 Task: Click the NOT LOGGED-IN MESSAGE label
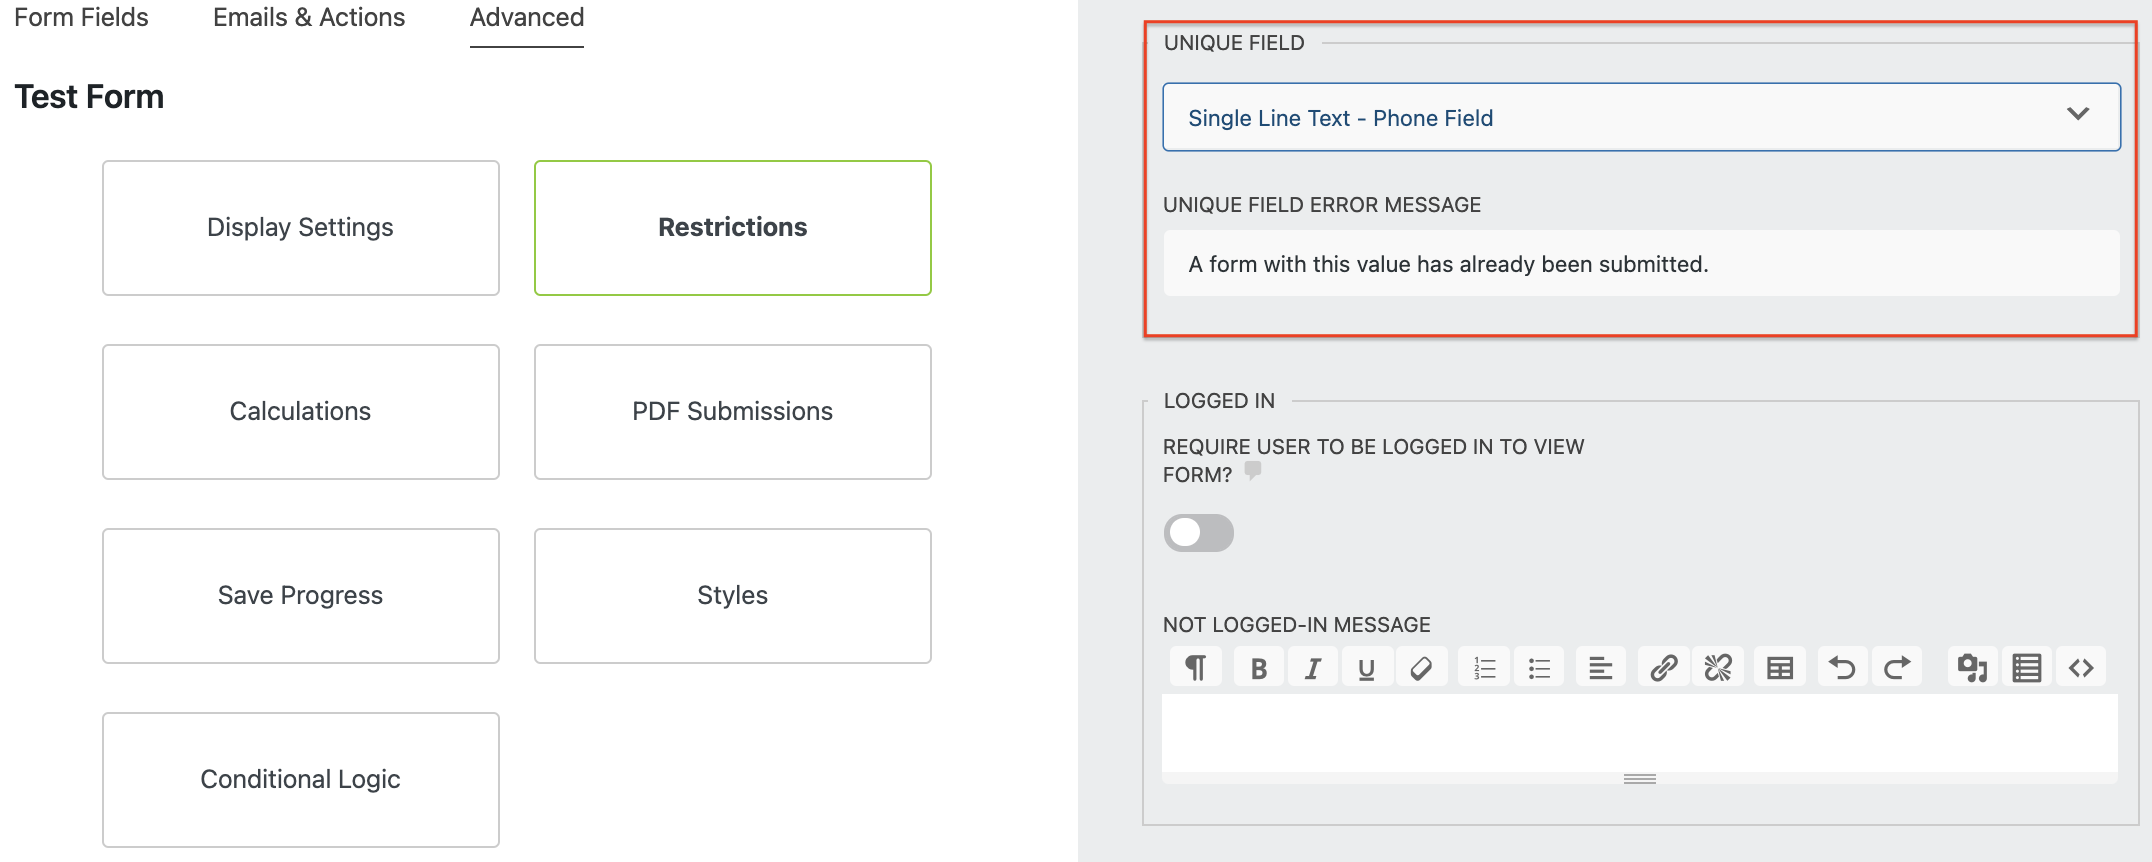(1297, 625)
